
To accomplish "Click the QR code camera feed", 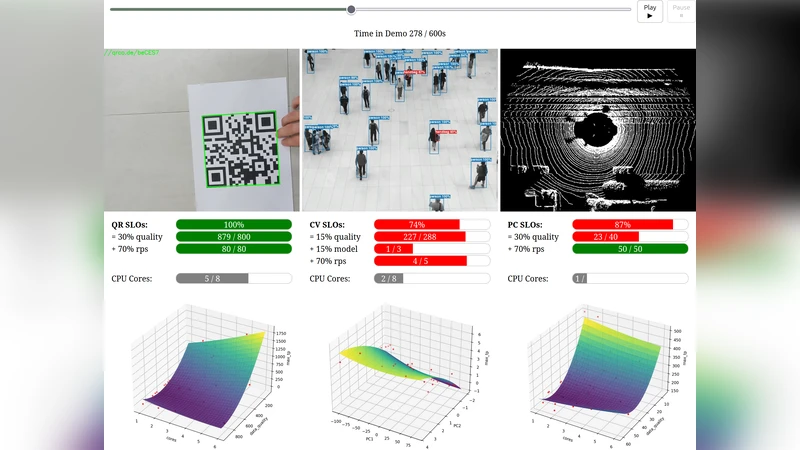I will pos(203,129).
